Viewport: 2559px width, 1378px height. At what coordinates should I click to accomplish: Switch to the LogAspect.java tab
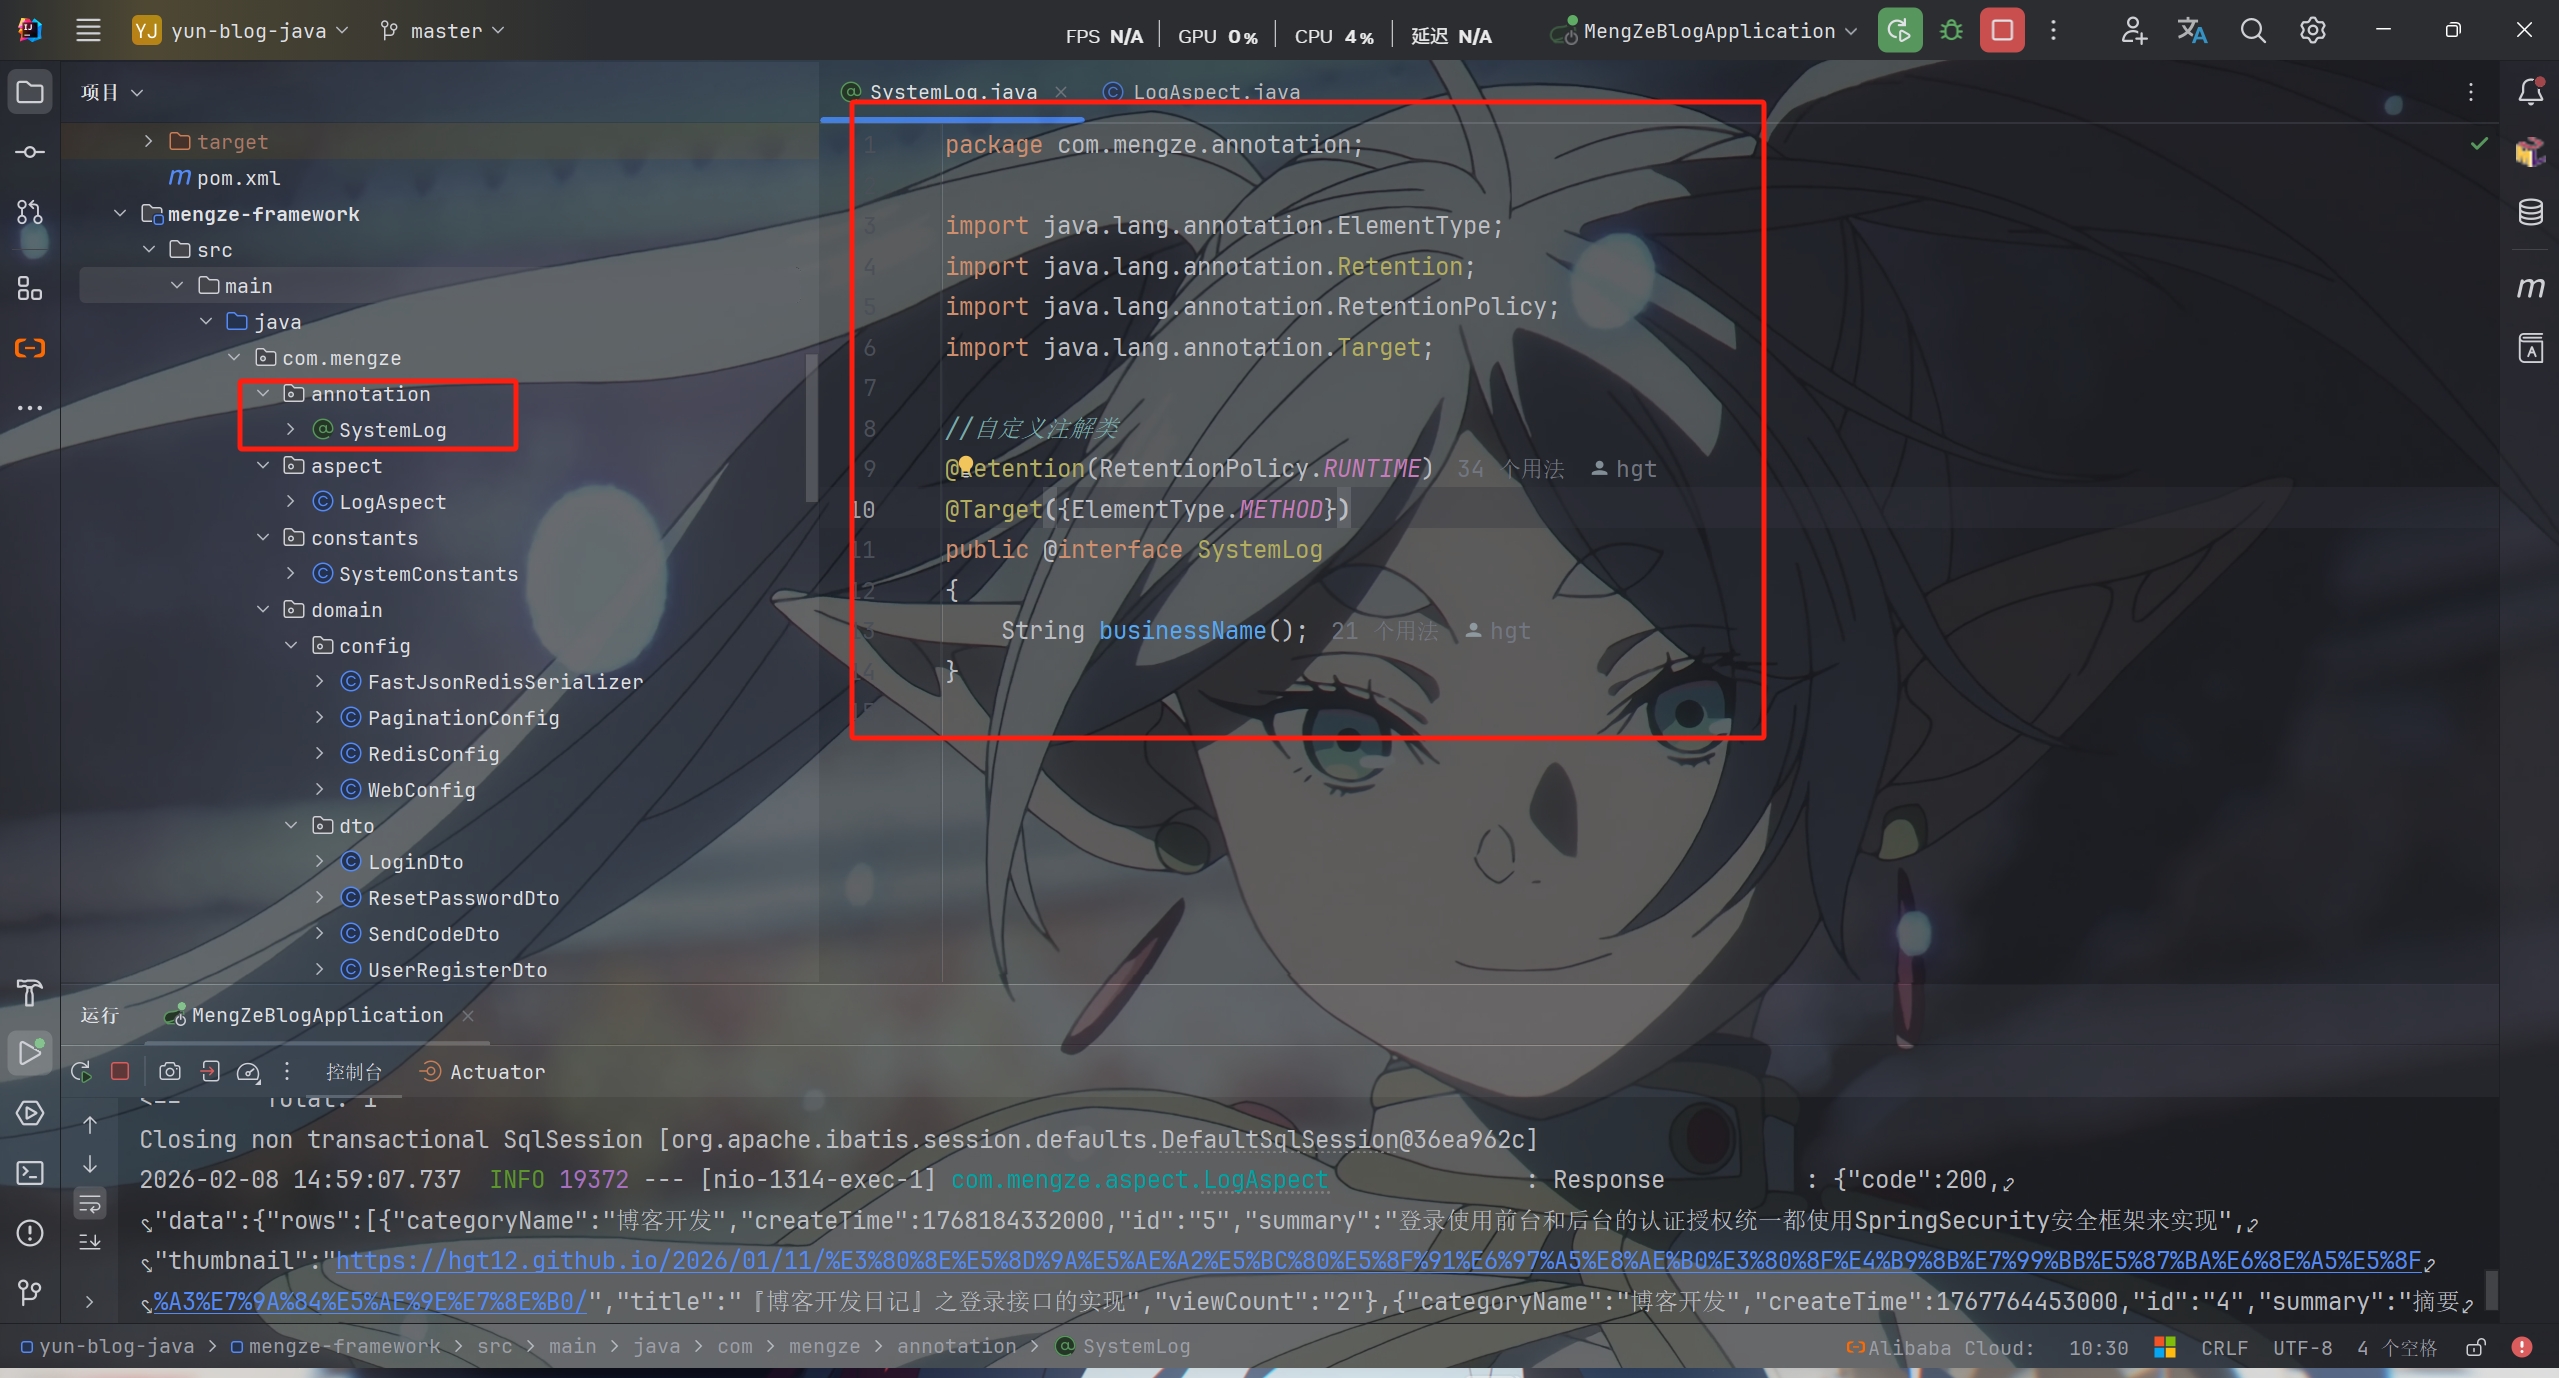[x=1215, y=92]
